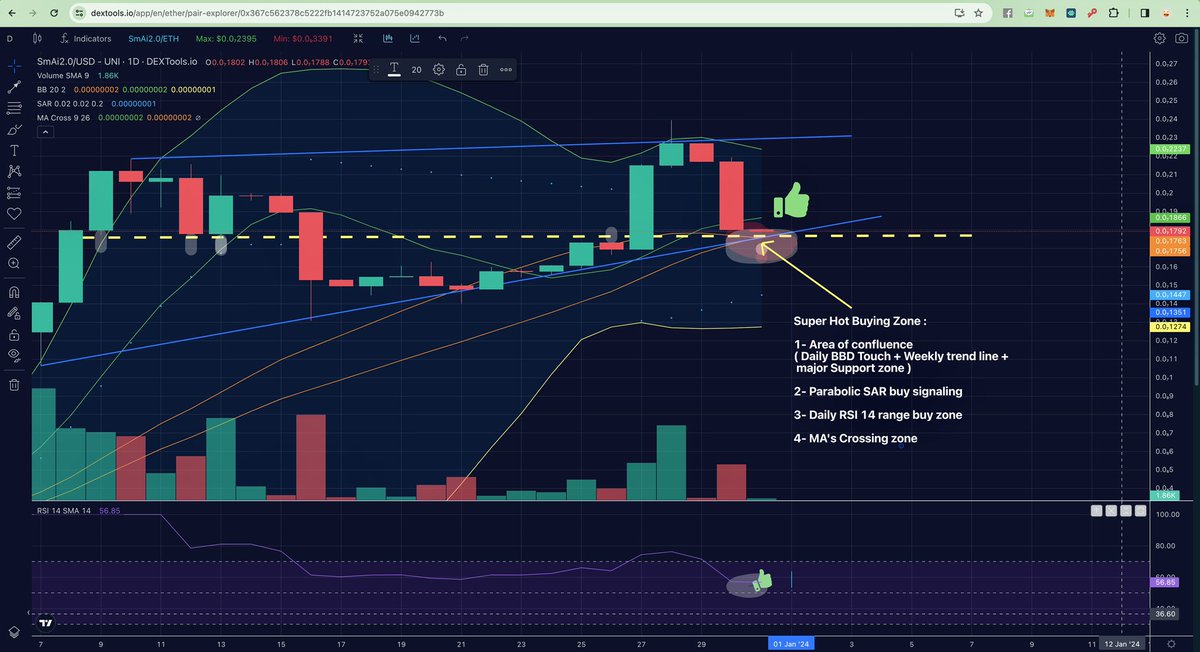Open the chart patterns tool

pos(14,171)
